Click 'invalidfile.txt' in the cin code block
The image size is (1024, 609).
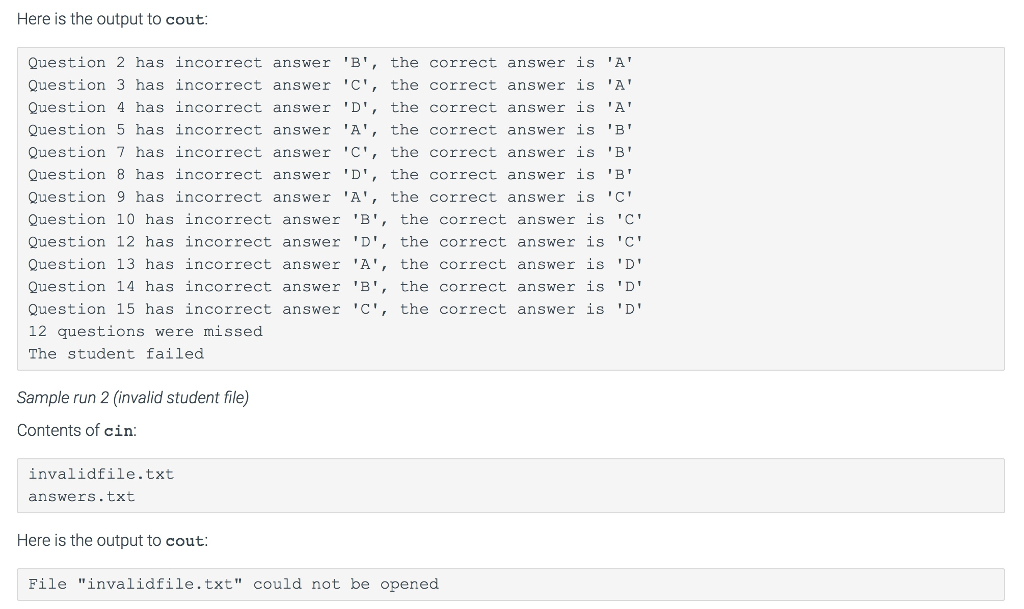(x=101, y=474)
